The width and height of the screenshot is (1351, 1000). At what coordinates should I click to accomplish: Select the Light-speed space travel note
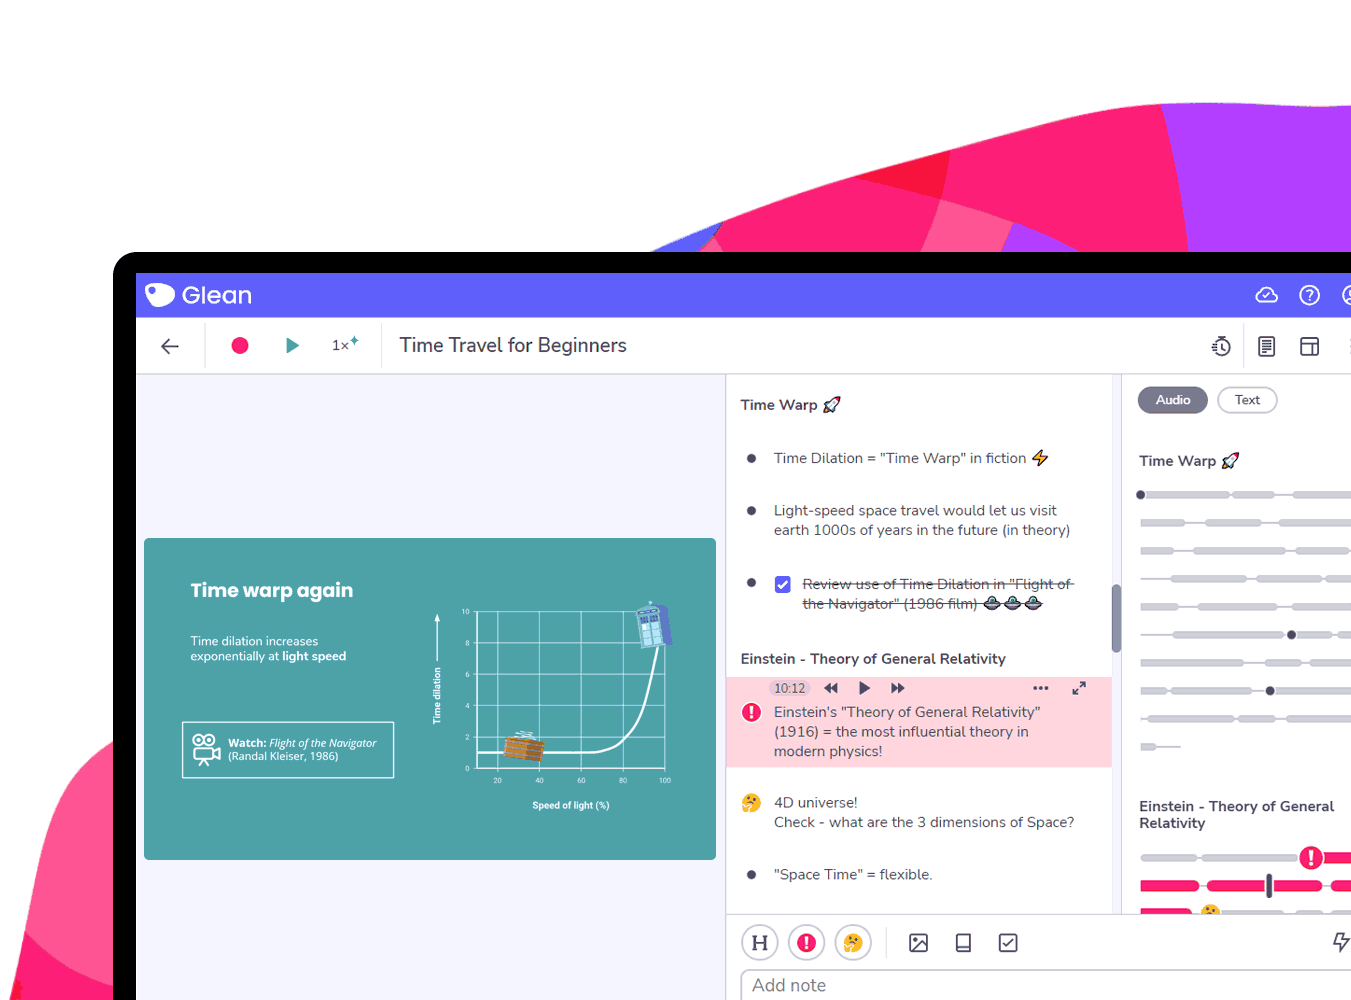(x=922, y=520)
